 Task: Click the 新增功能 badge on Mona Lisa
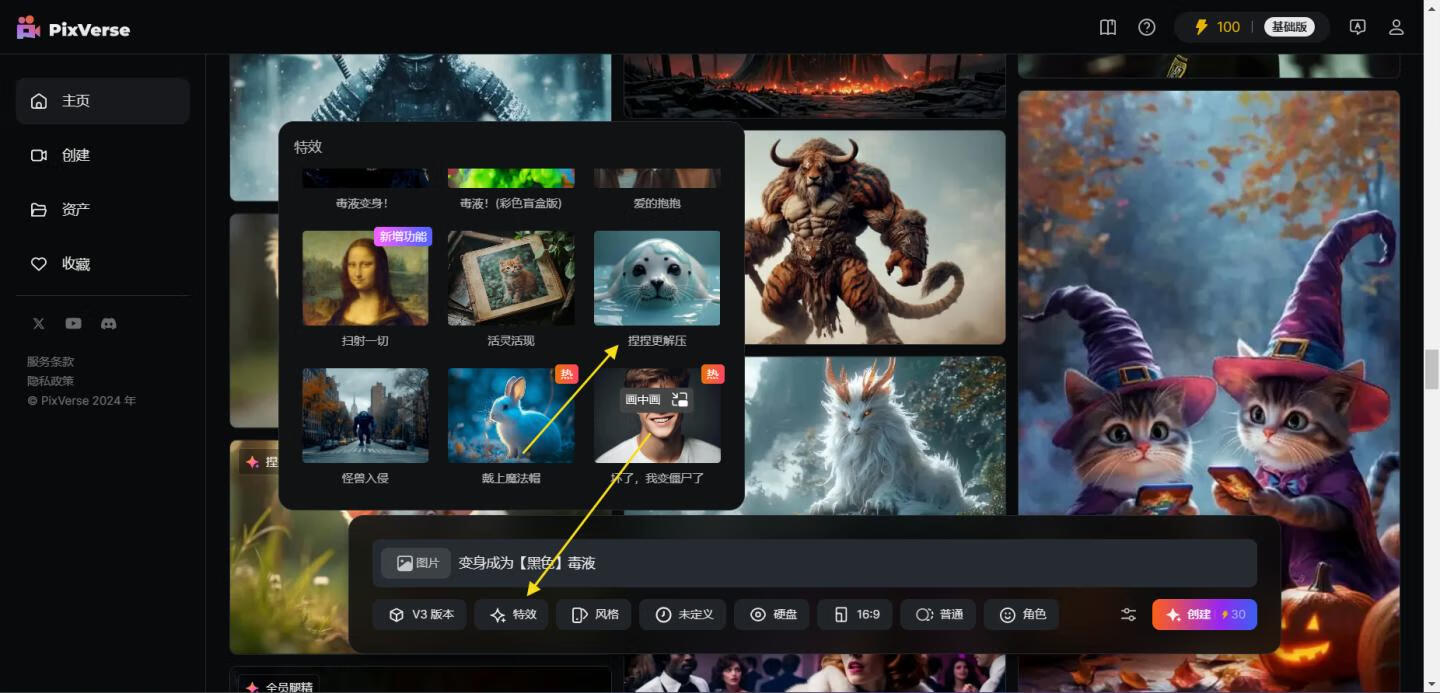point(403,236)
